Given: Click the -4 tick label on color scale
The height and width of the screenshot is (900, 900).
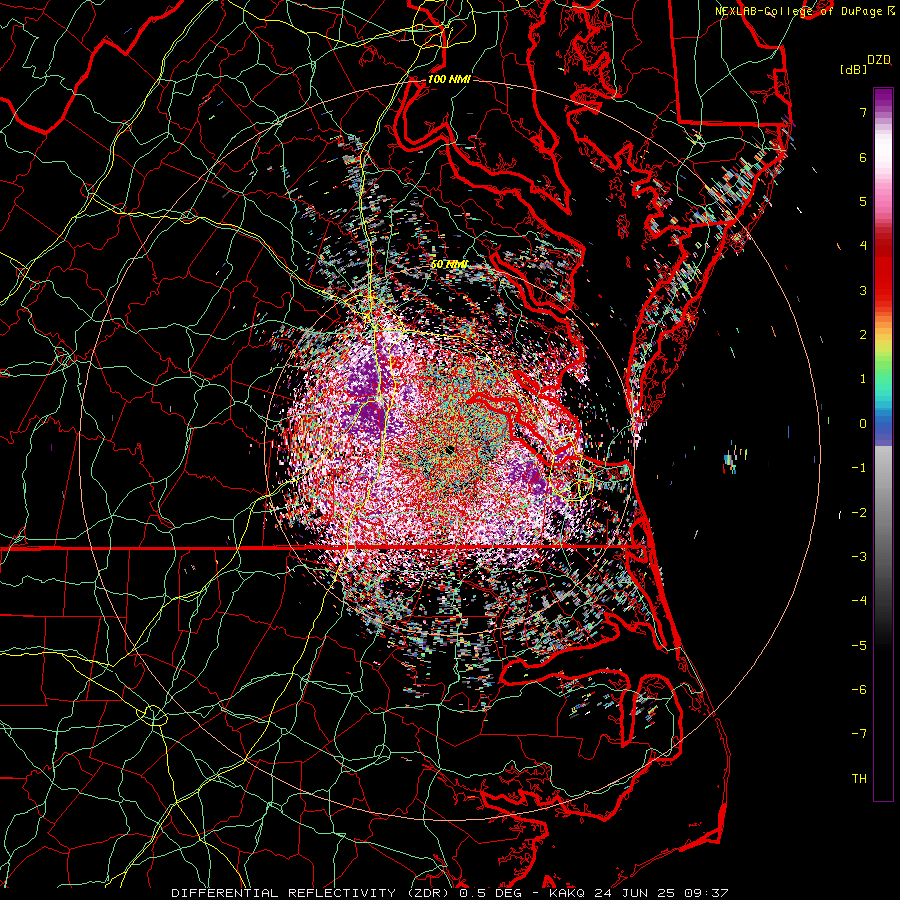Looking at the screenshot, I should [x=859, y=601].
